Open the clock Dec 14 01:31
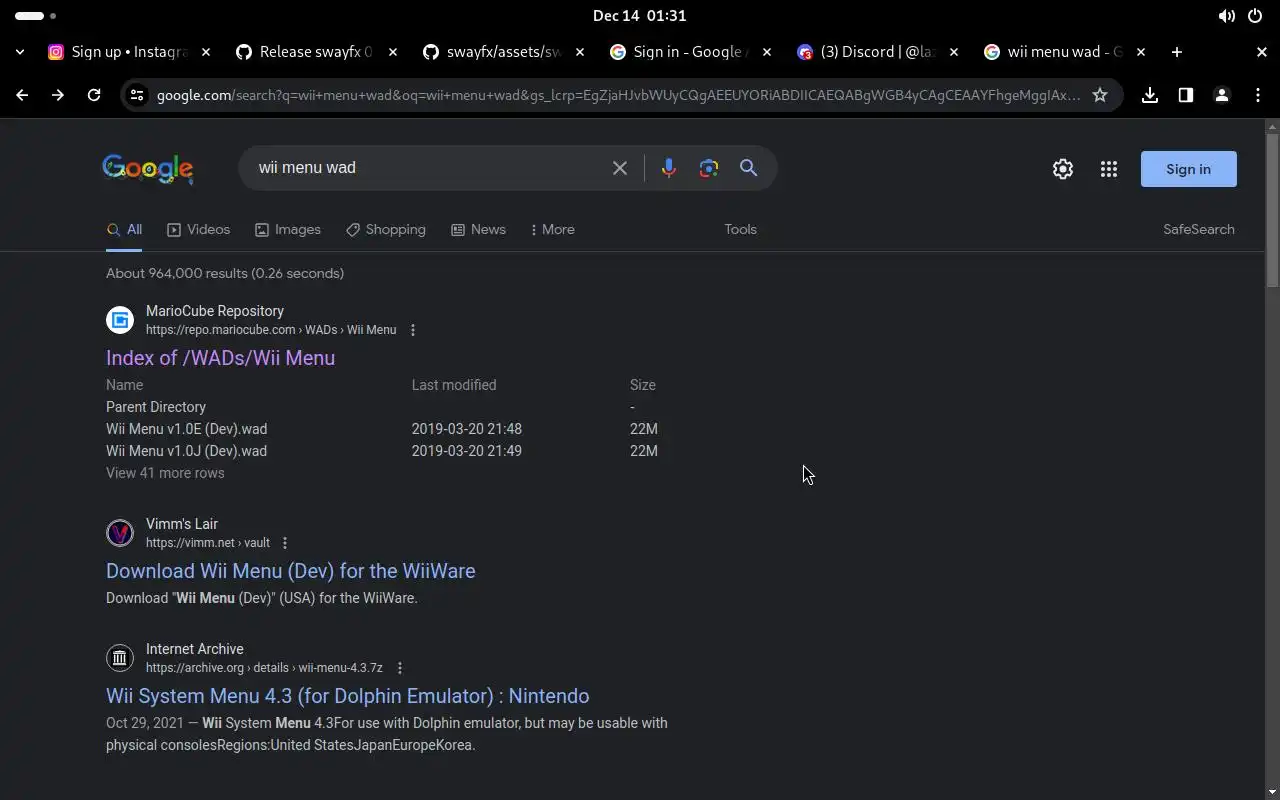This screenshot has height=800, width=1280. 640,16
